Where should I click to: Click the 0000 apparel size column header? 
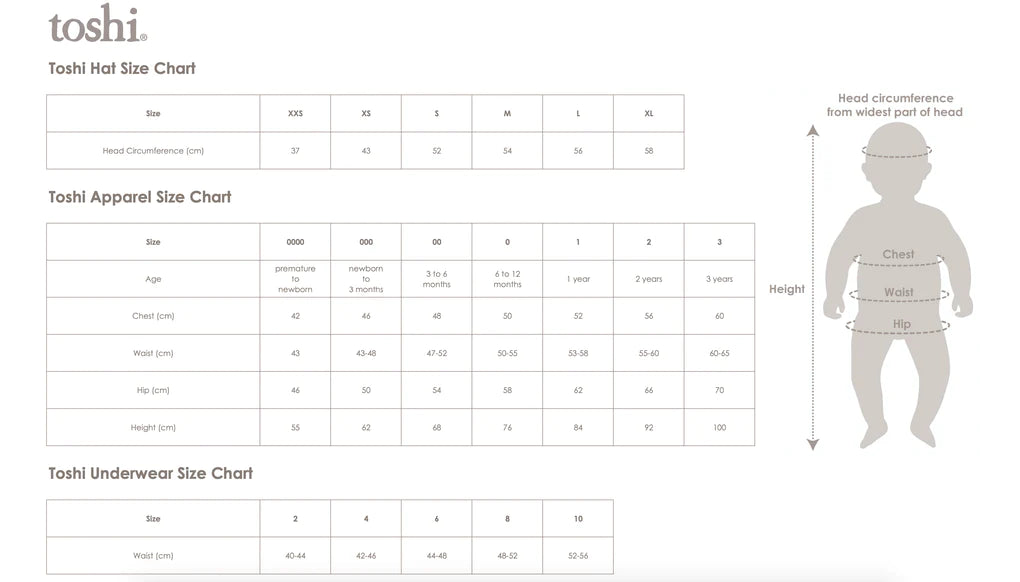click(x=295, y=242)
